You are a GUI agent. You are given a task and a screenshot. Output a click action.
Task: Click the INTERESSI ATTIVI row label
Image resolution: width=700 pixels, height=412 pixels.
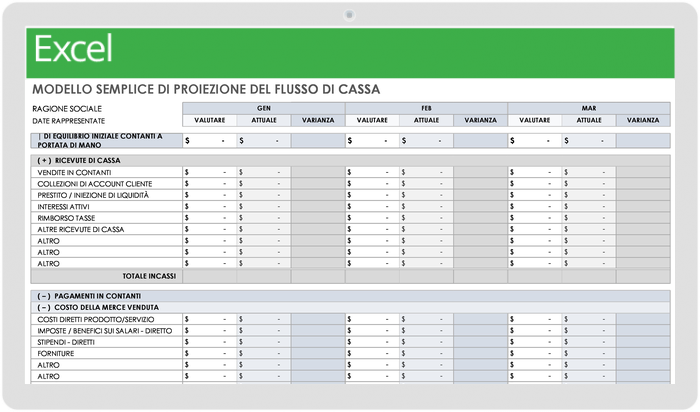pos(63,207)
